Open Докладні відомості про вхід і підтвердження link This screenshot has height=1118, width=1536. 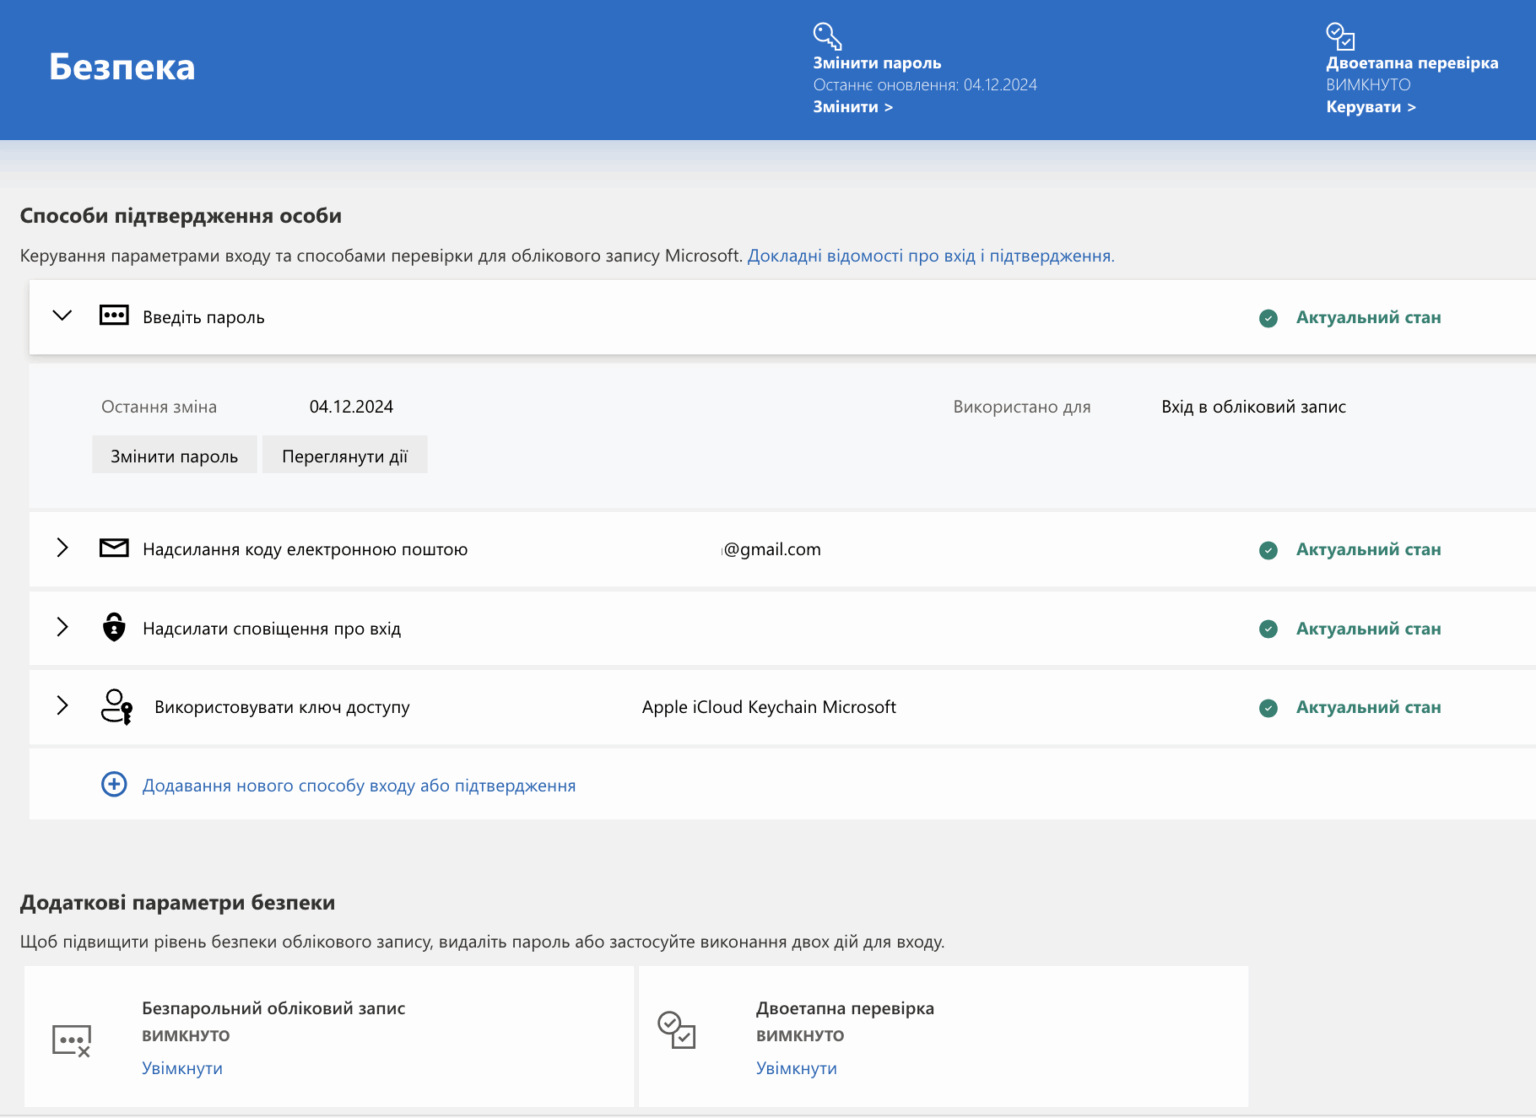coord(931,256)
